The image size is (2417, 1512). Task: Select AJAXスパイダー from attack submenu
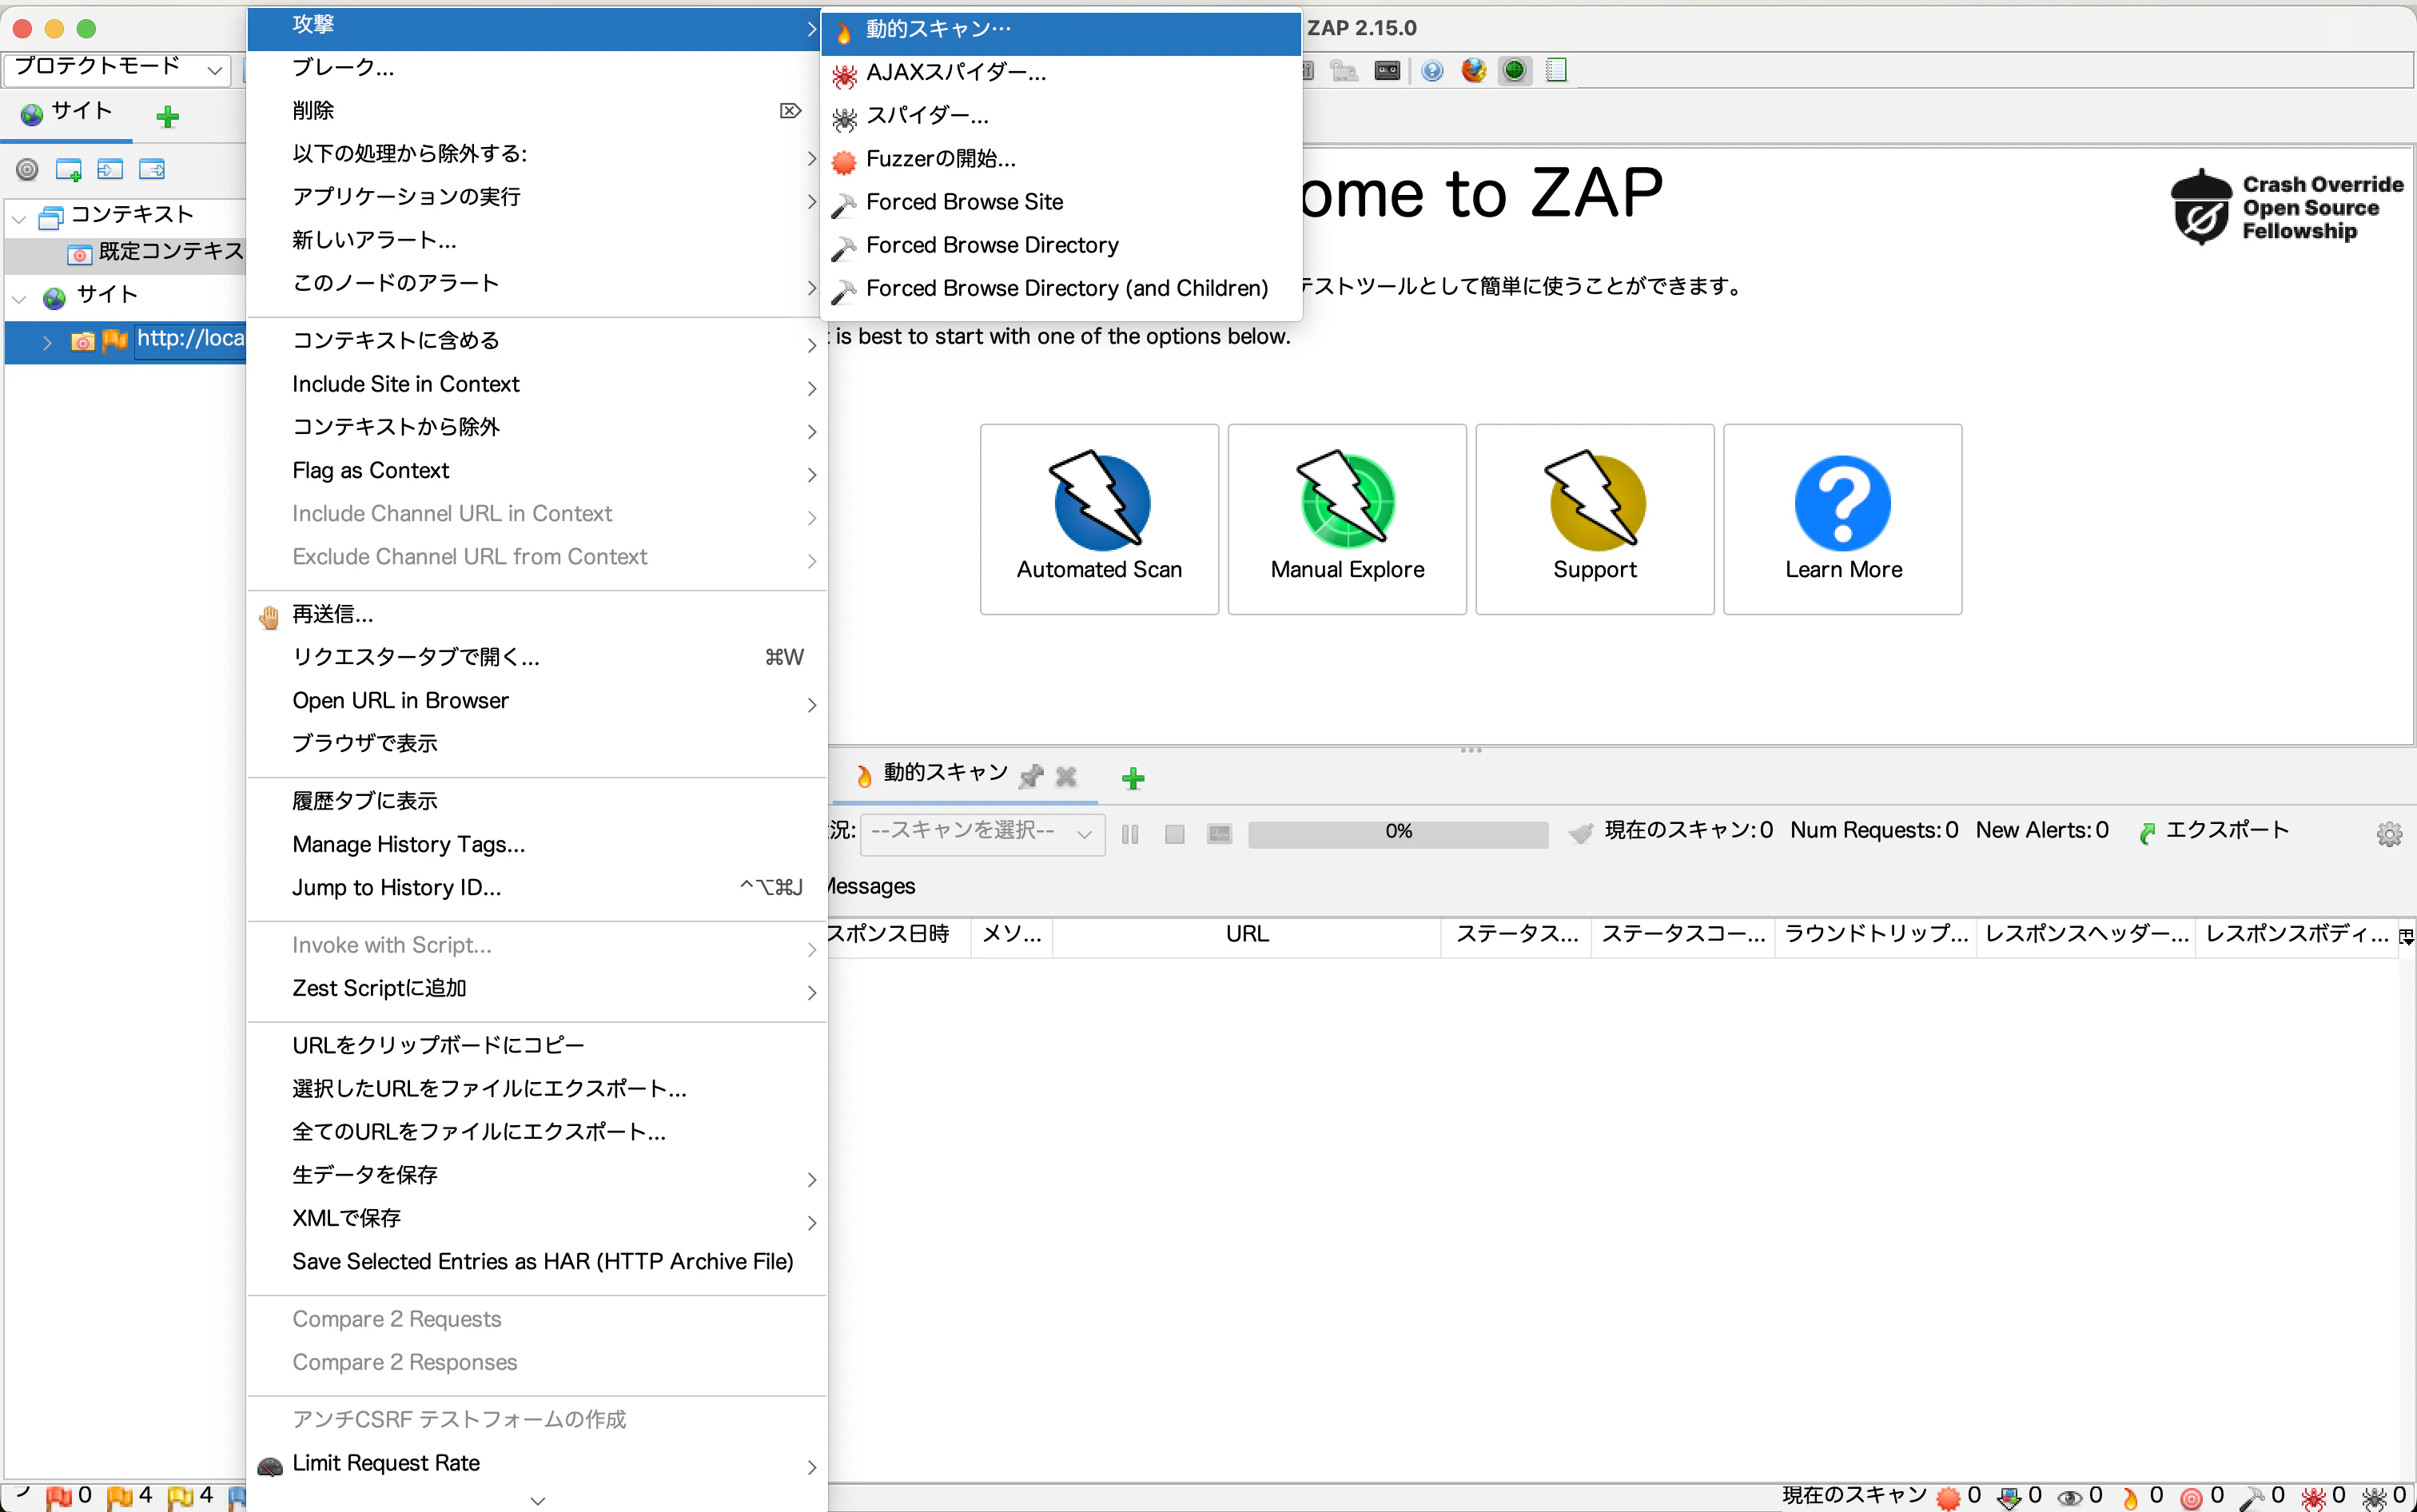click(x=955, y=73)
